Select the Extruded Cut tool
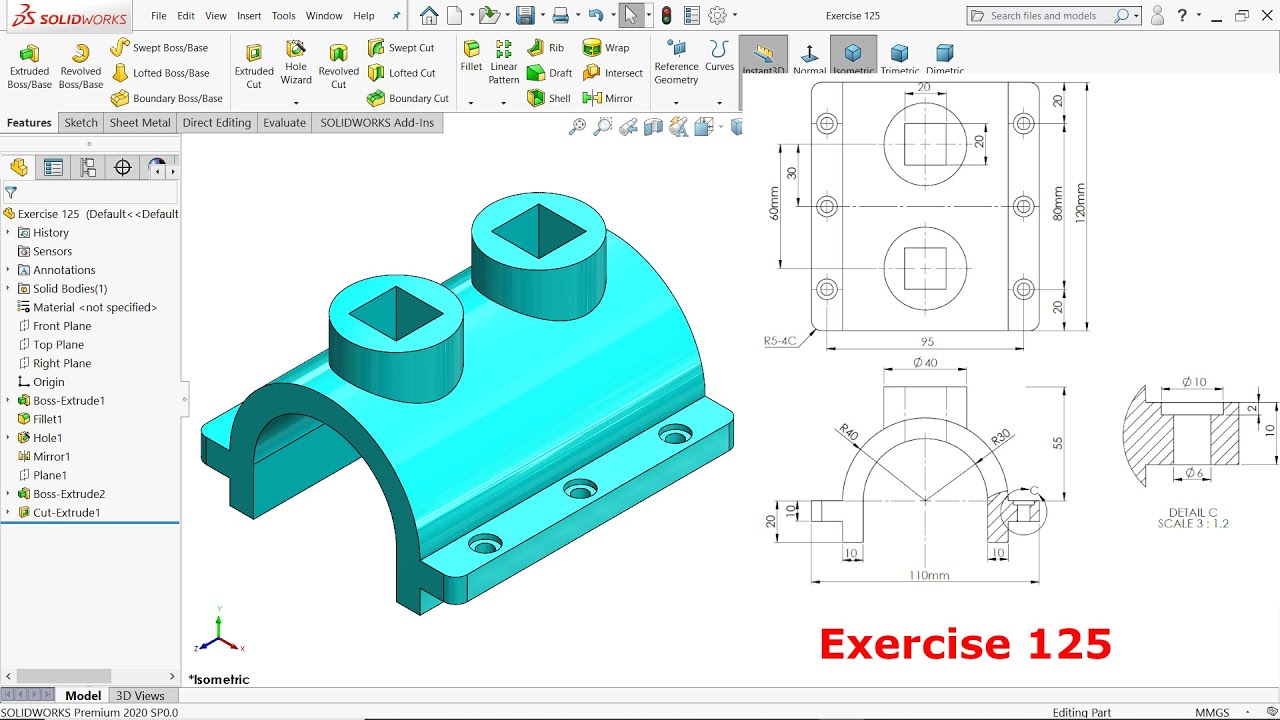 point(254,67)
